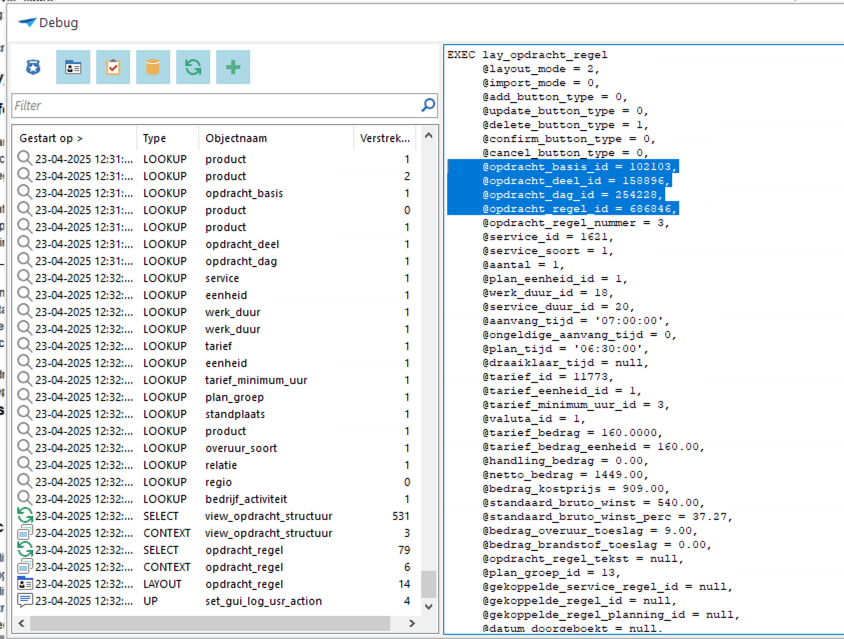Image resolution: width=844 pixels, height=639 pixels.
Task: Click the @delete_button_type = 1 line
Action: click(565, 125)
